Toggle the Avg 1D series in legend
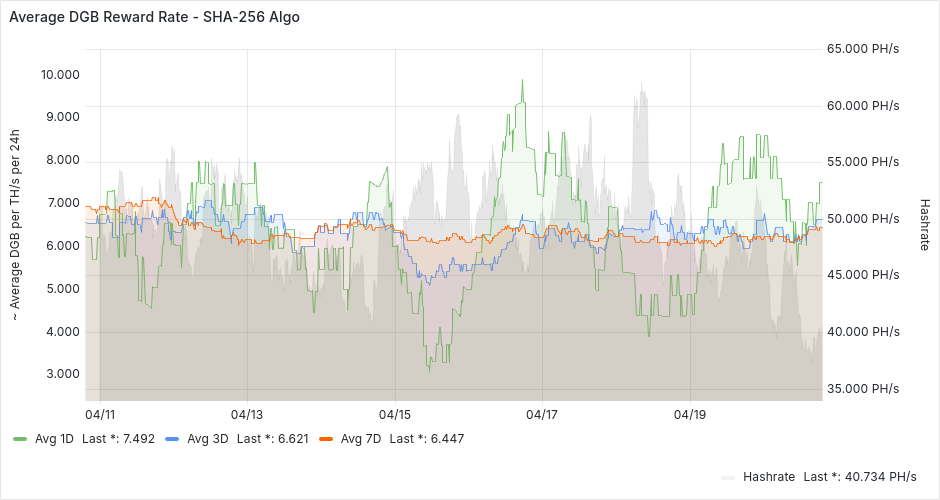The height and width of the screenshot is (500, 940). (x=55, y=439)
